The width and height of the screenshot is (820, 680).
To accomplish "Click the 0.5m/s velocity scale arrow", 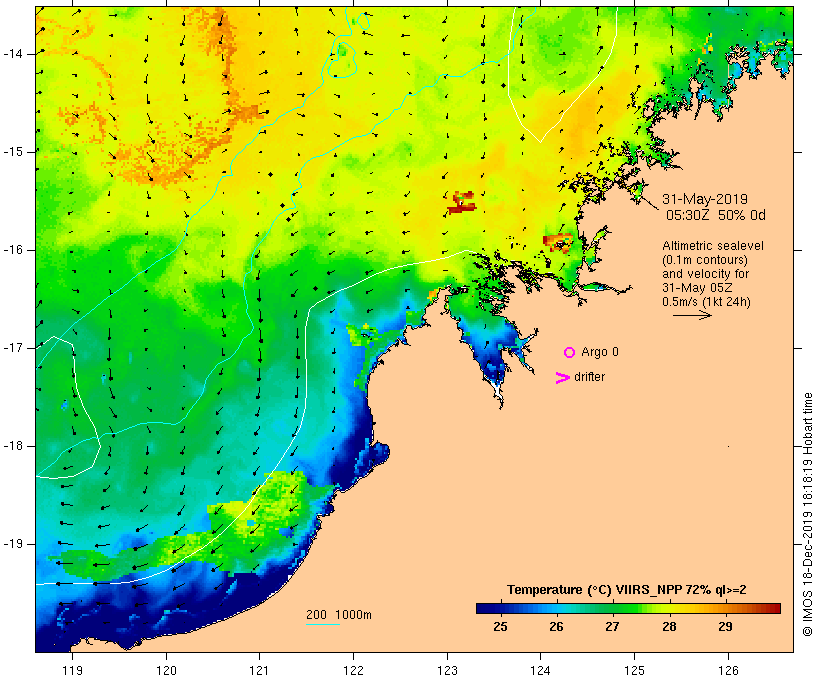I will pos(692,315).
